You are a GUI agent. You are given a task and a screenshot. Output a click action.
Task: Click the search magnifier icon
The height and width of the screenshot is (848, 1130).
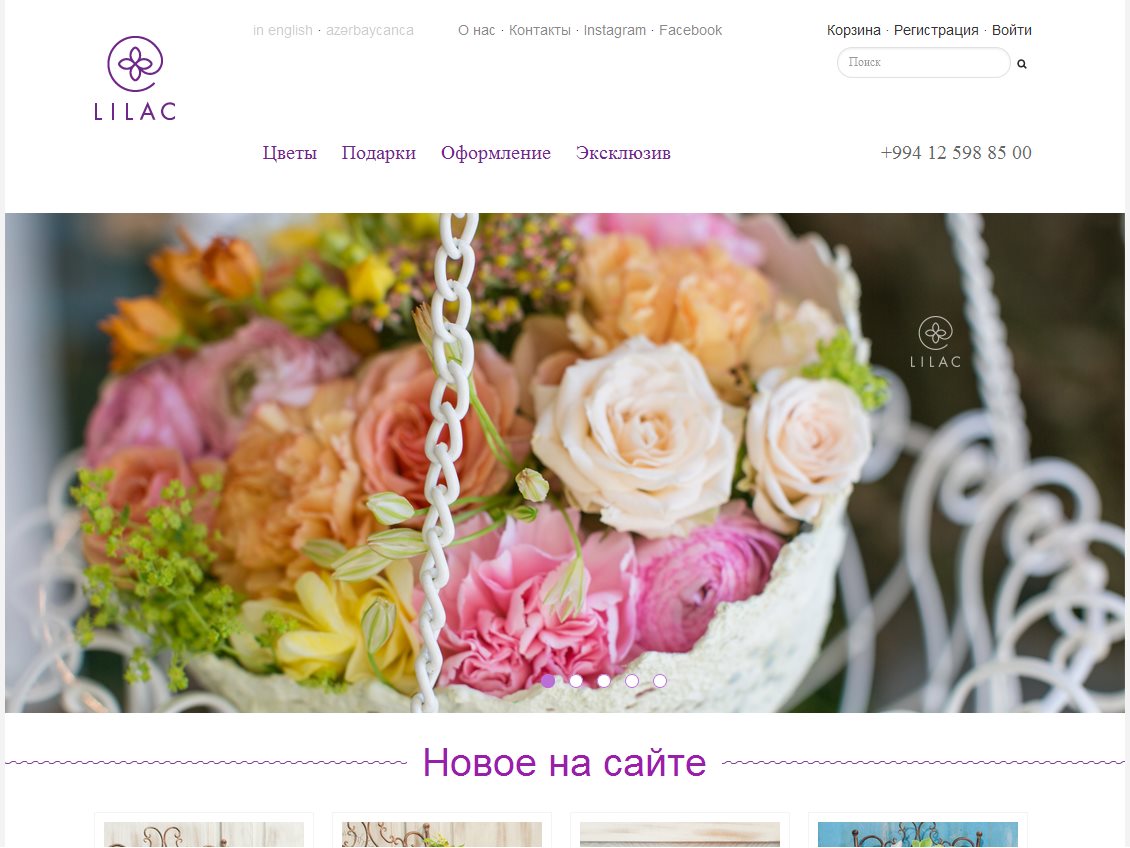pos(1021,63)
